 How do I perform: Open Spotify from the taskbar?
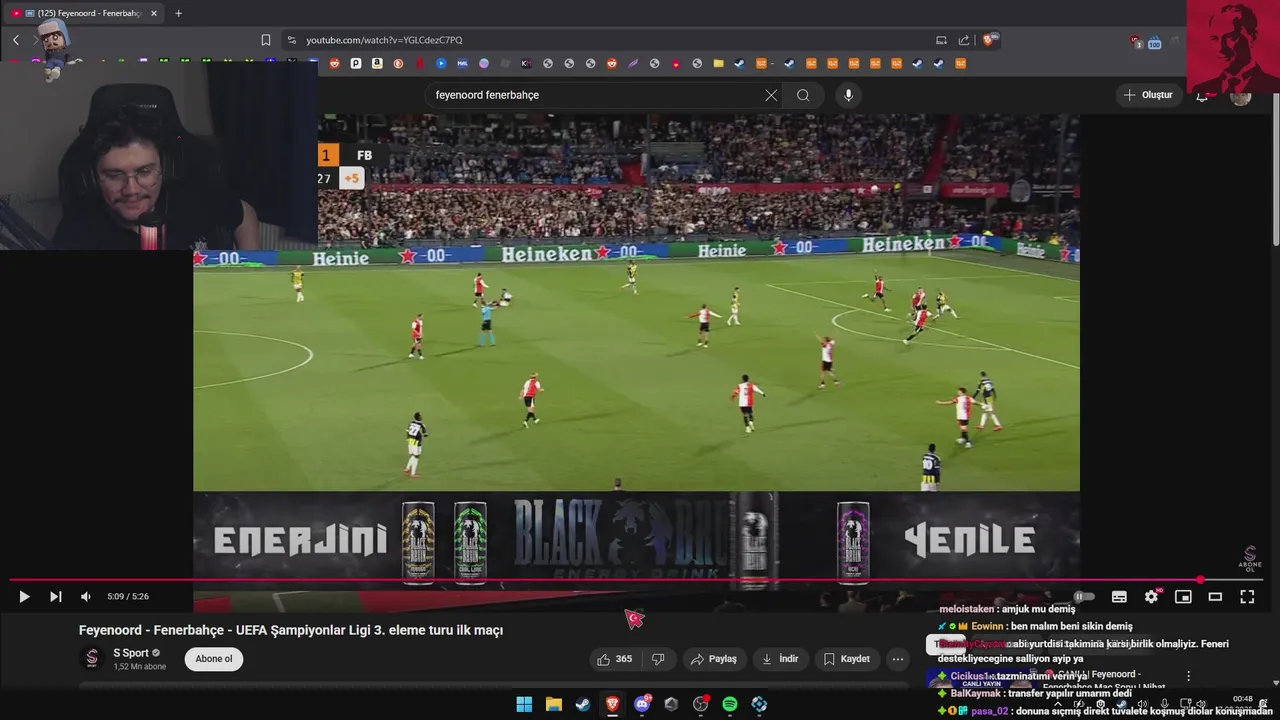(730, 704)
